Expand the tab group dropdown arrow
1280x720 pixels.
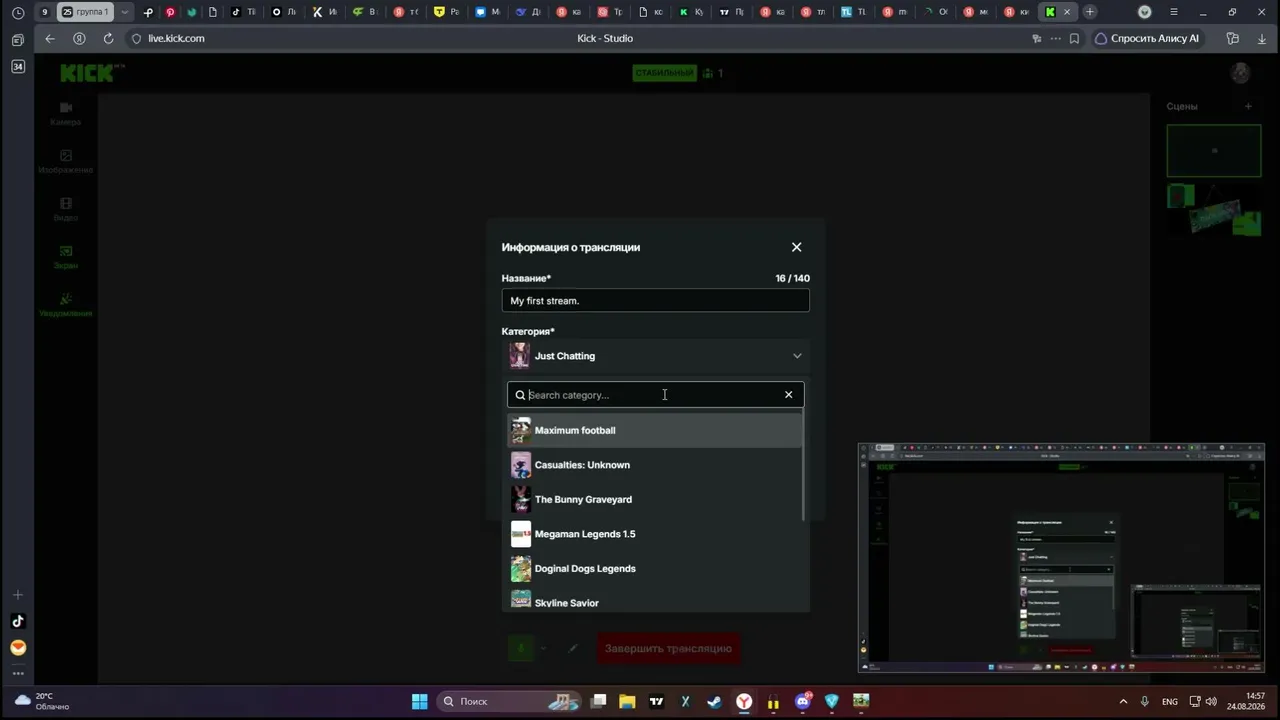click(x=124, y=12)
